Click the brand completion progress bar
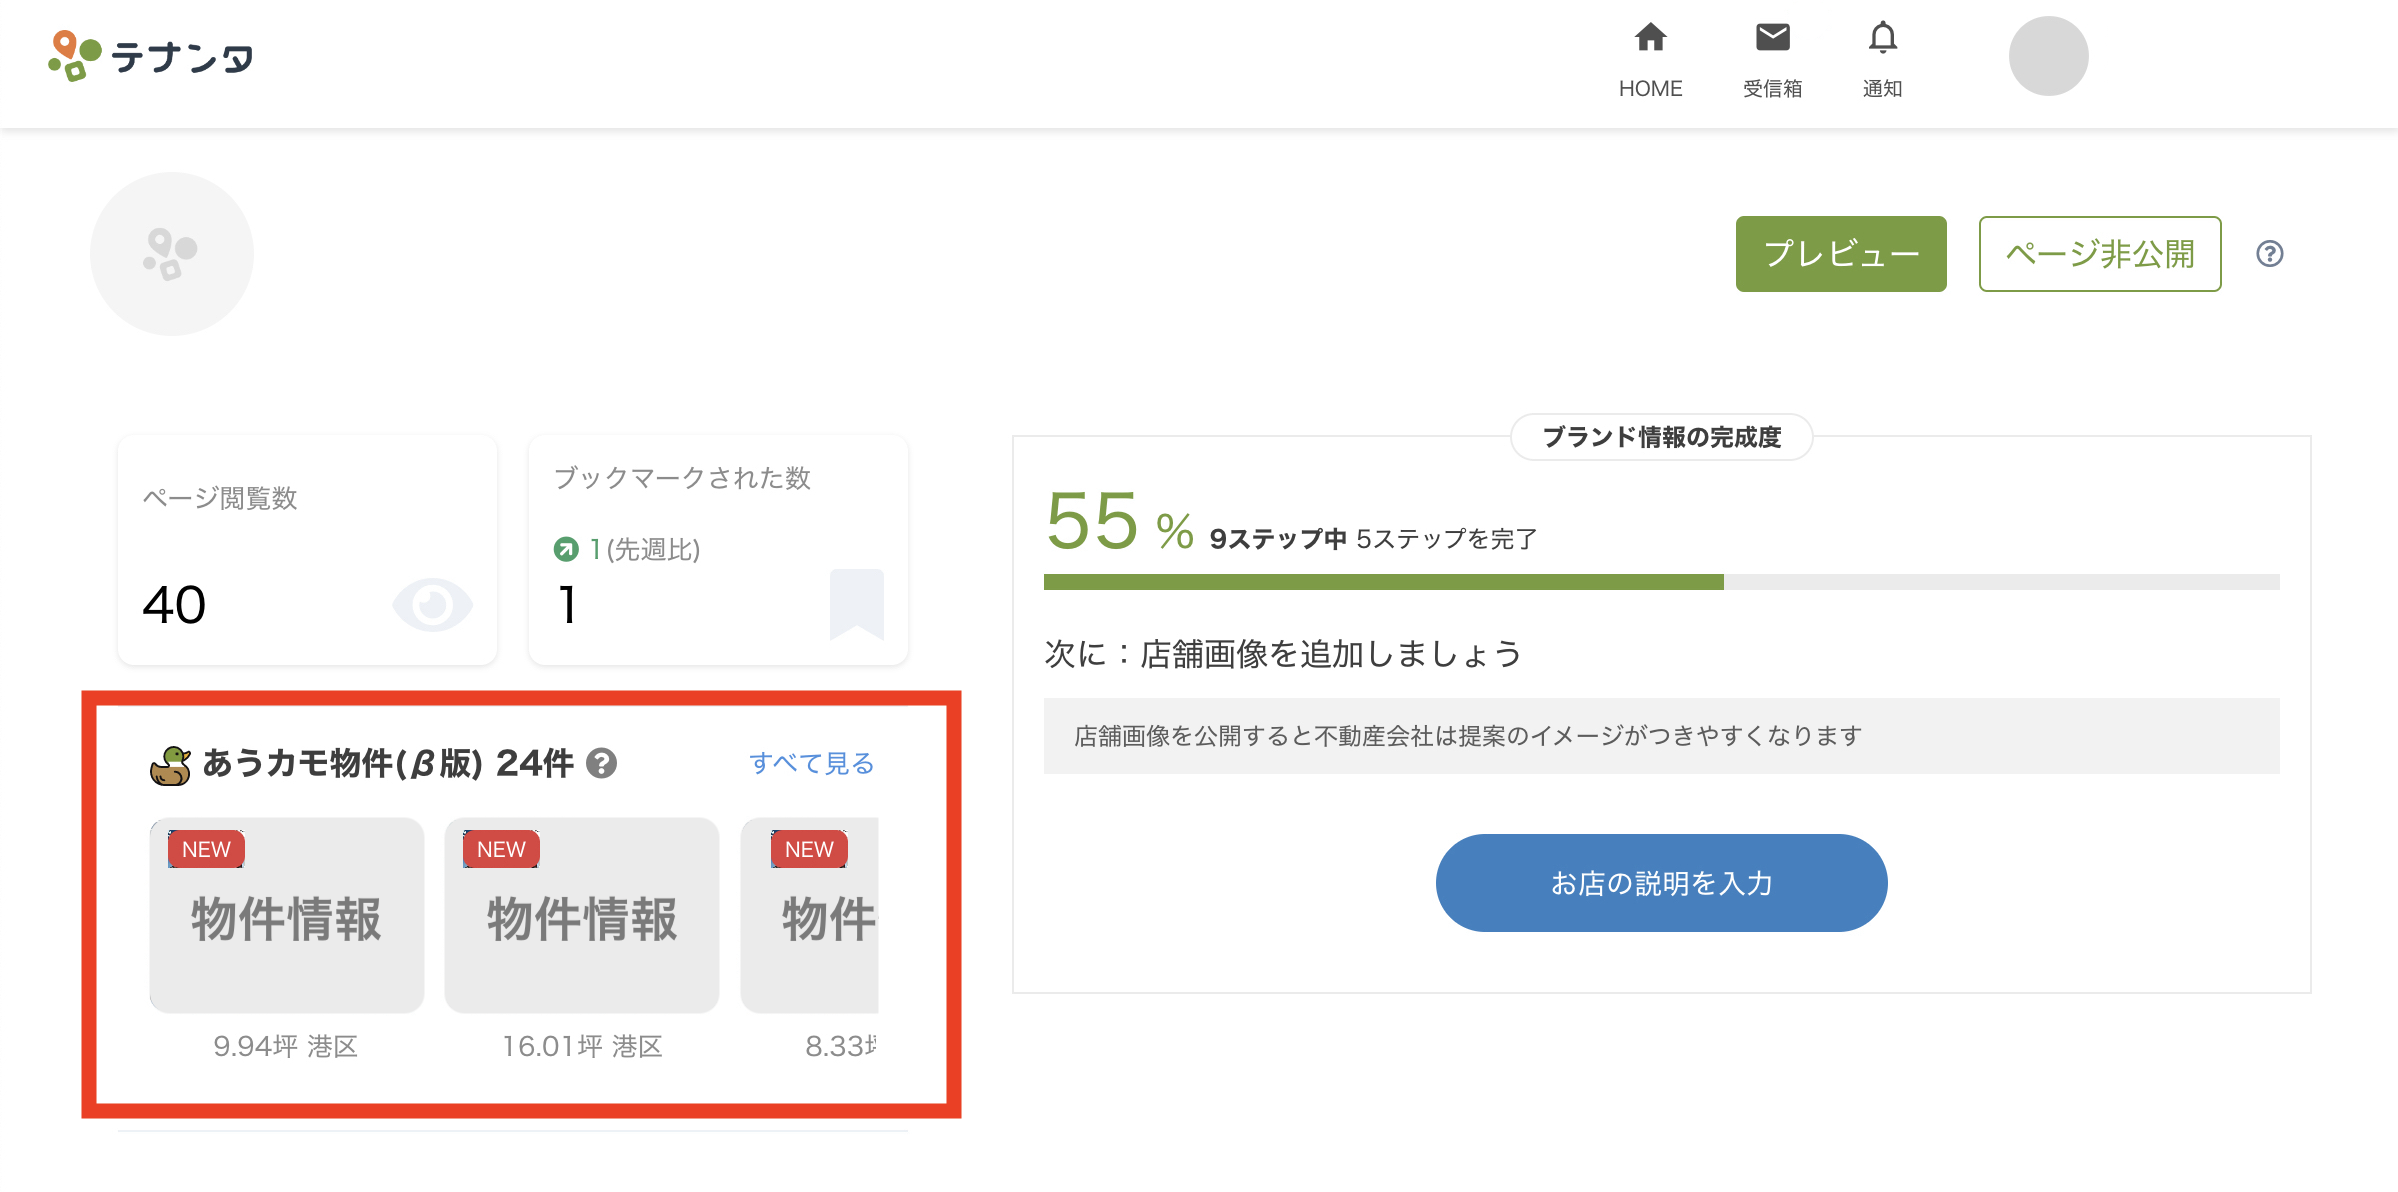 [x=1660, y=582]
